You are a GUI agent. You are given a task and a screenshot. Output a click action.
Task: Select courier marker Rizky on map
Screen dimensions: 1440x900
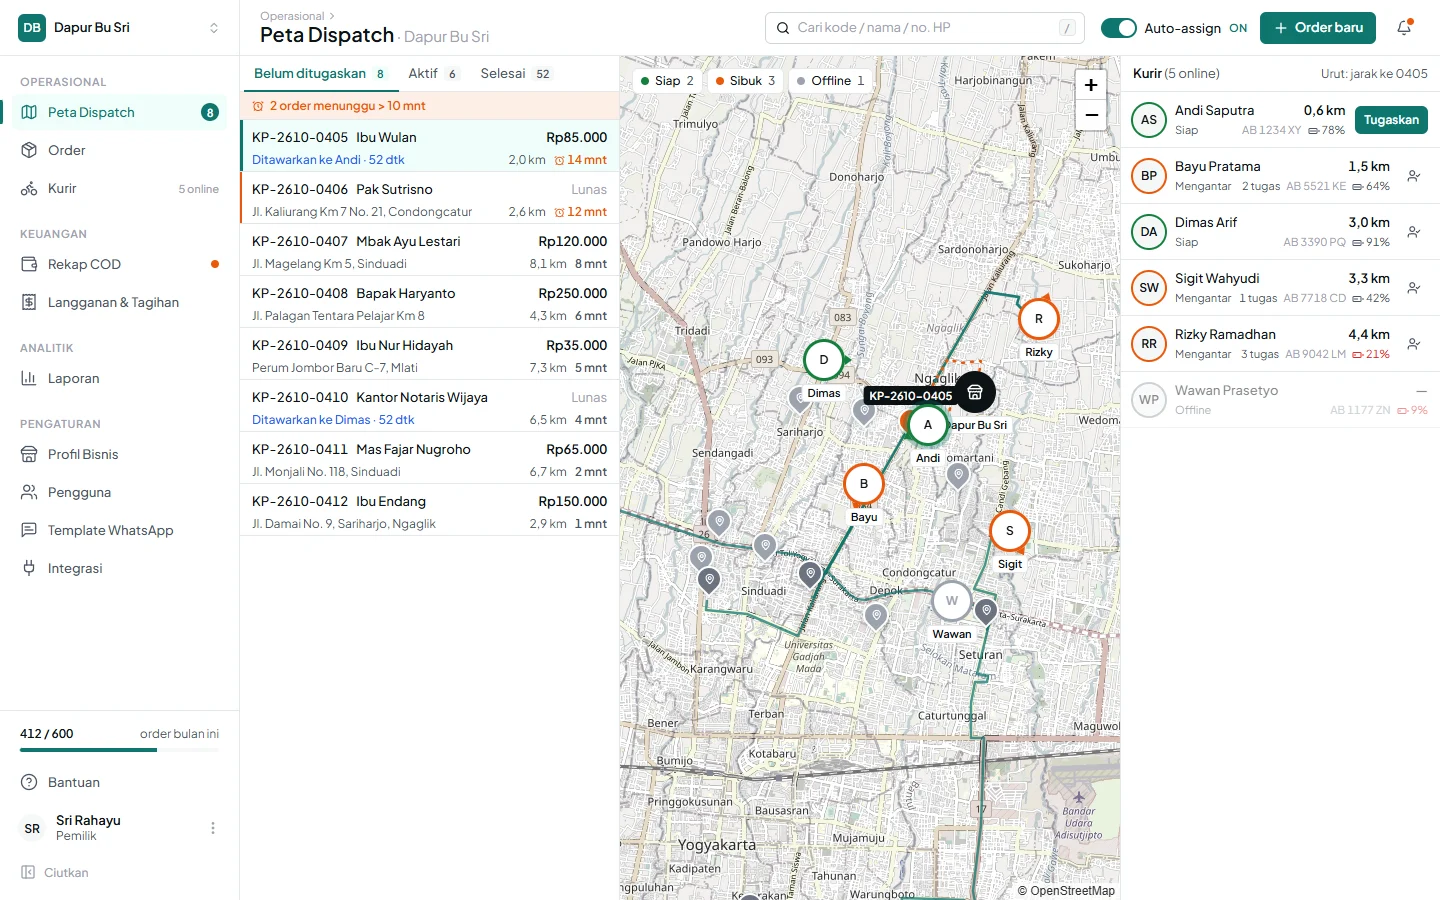[1039, 319]
